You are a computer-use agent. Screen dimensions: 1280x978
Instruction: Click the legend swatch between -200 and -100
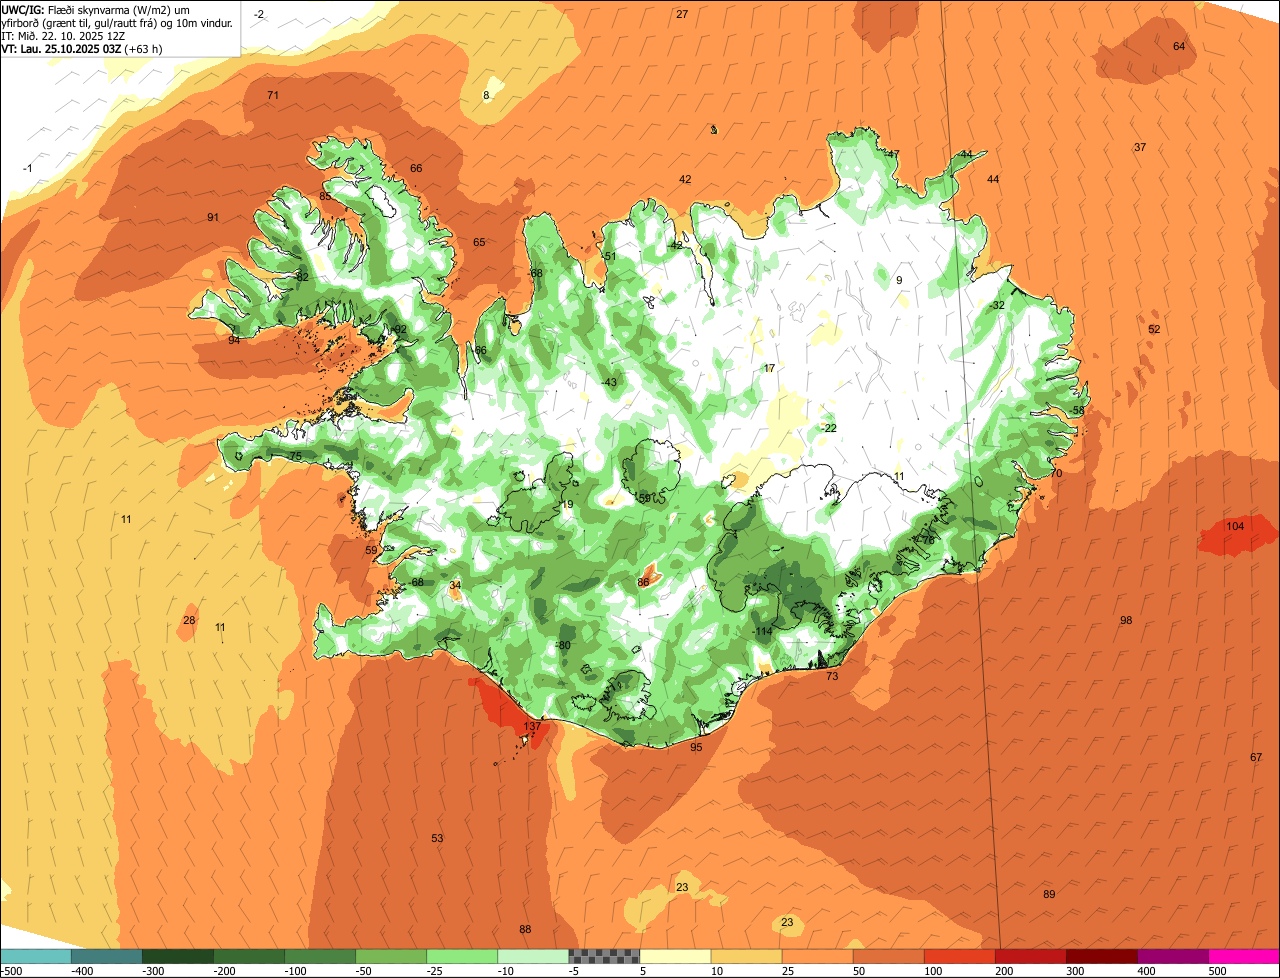click(249, 956)
